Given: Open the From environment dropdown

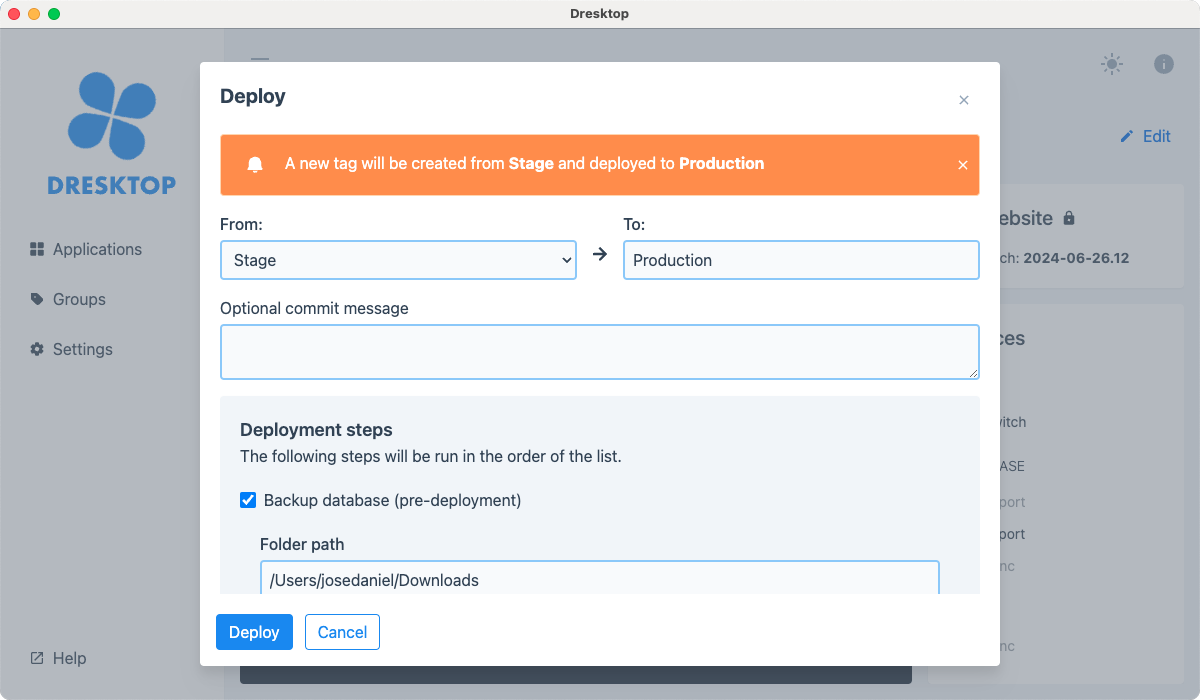Looking at the screenshot, I should coord(398,260).
